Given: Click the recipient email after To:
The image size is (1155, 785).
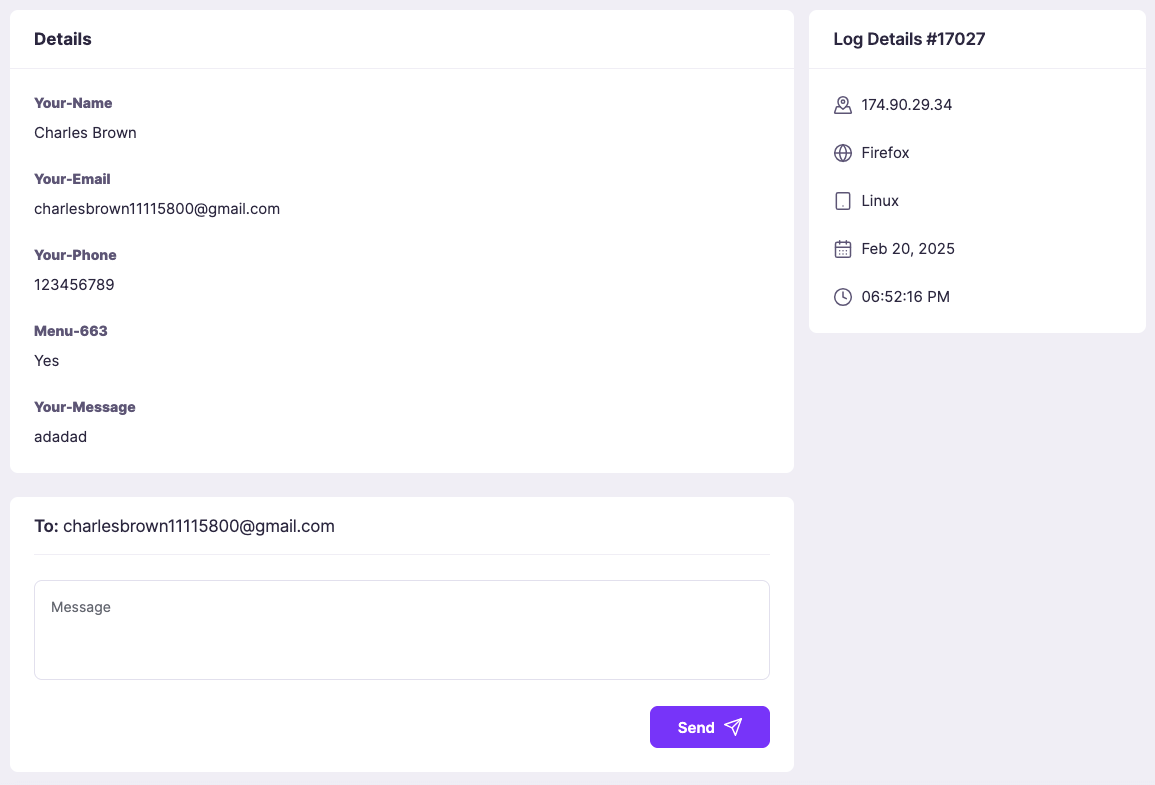Looking at the screenshot, I should tap(198, 526).
